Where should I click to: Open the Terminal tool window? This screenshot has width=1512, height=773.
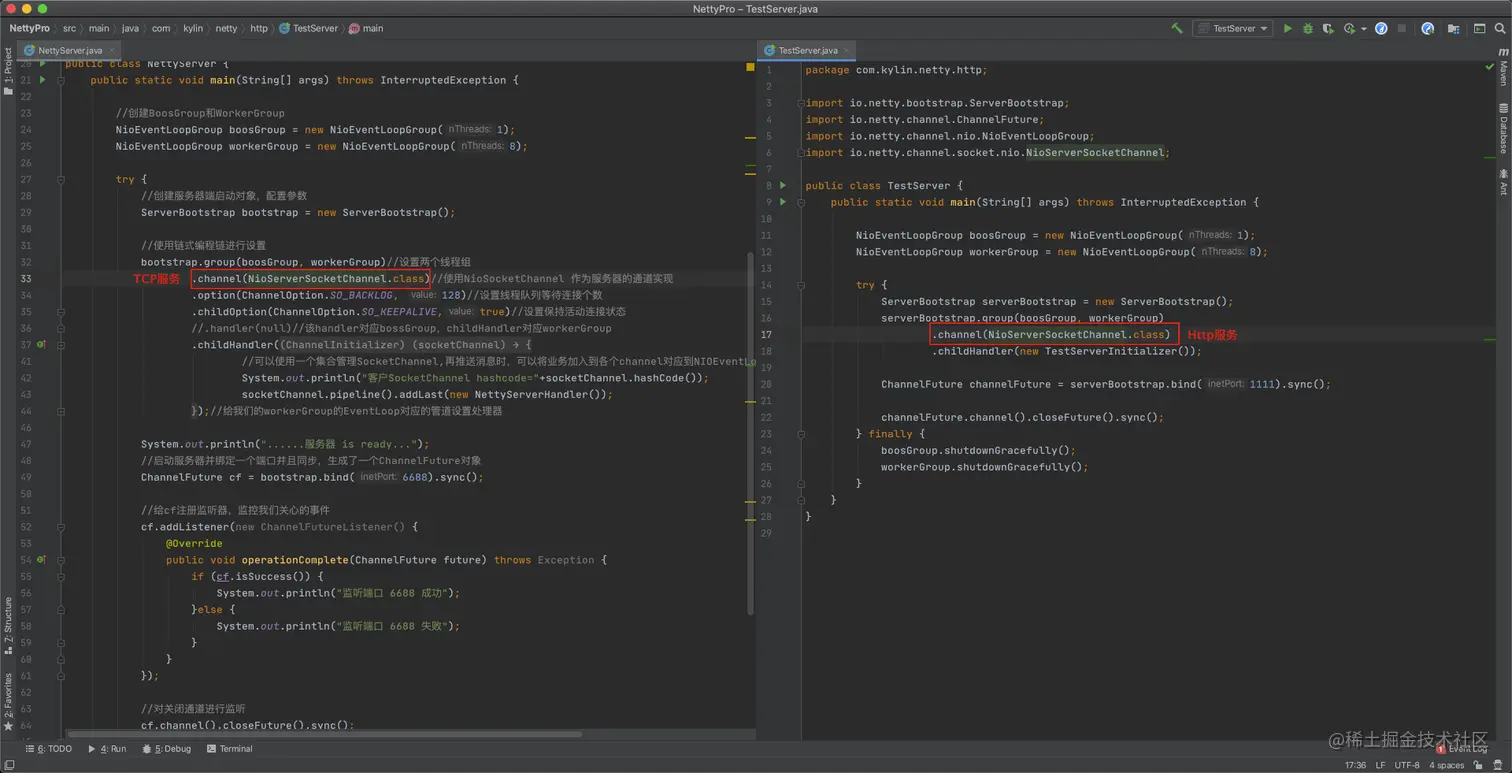tap(229, 749)
